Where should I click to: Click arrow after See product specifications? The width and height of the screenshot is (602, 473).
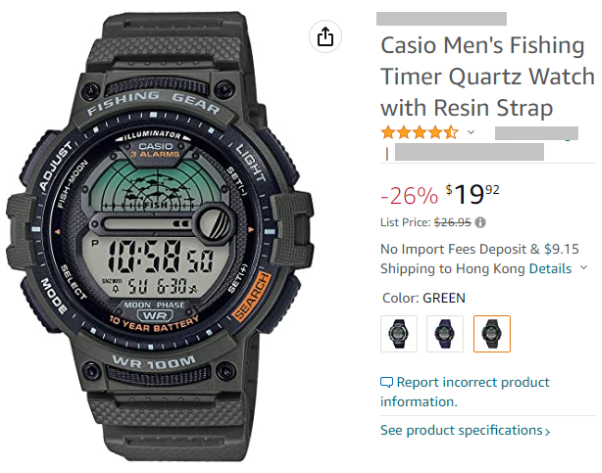pos(547,432)
